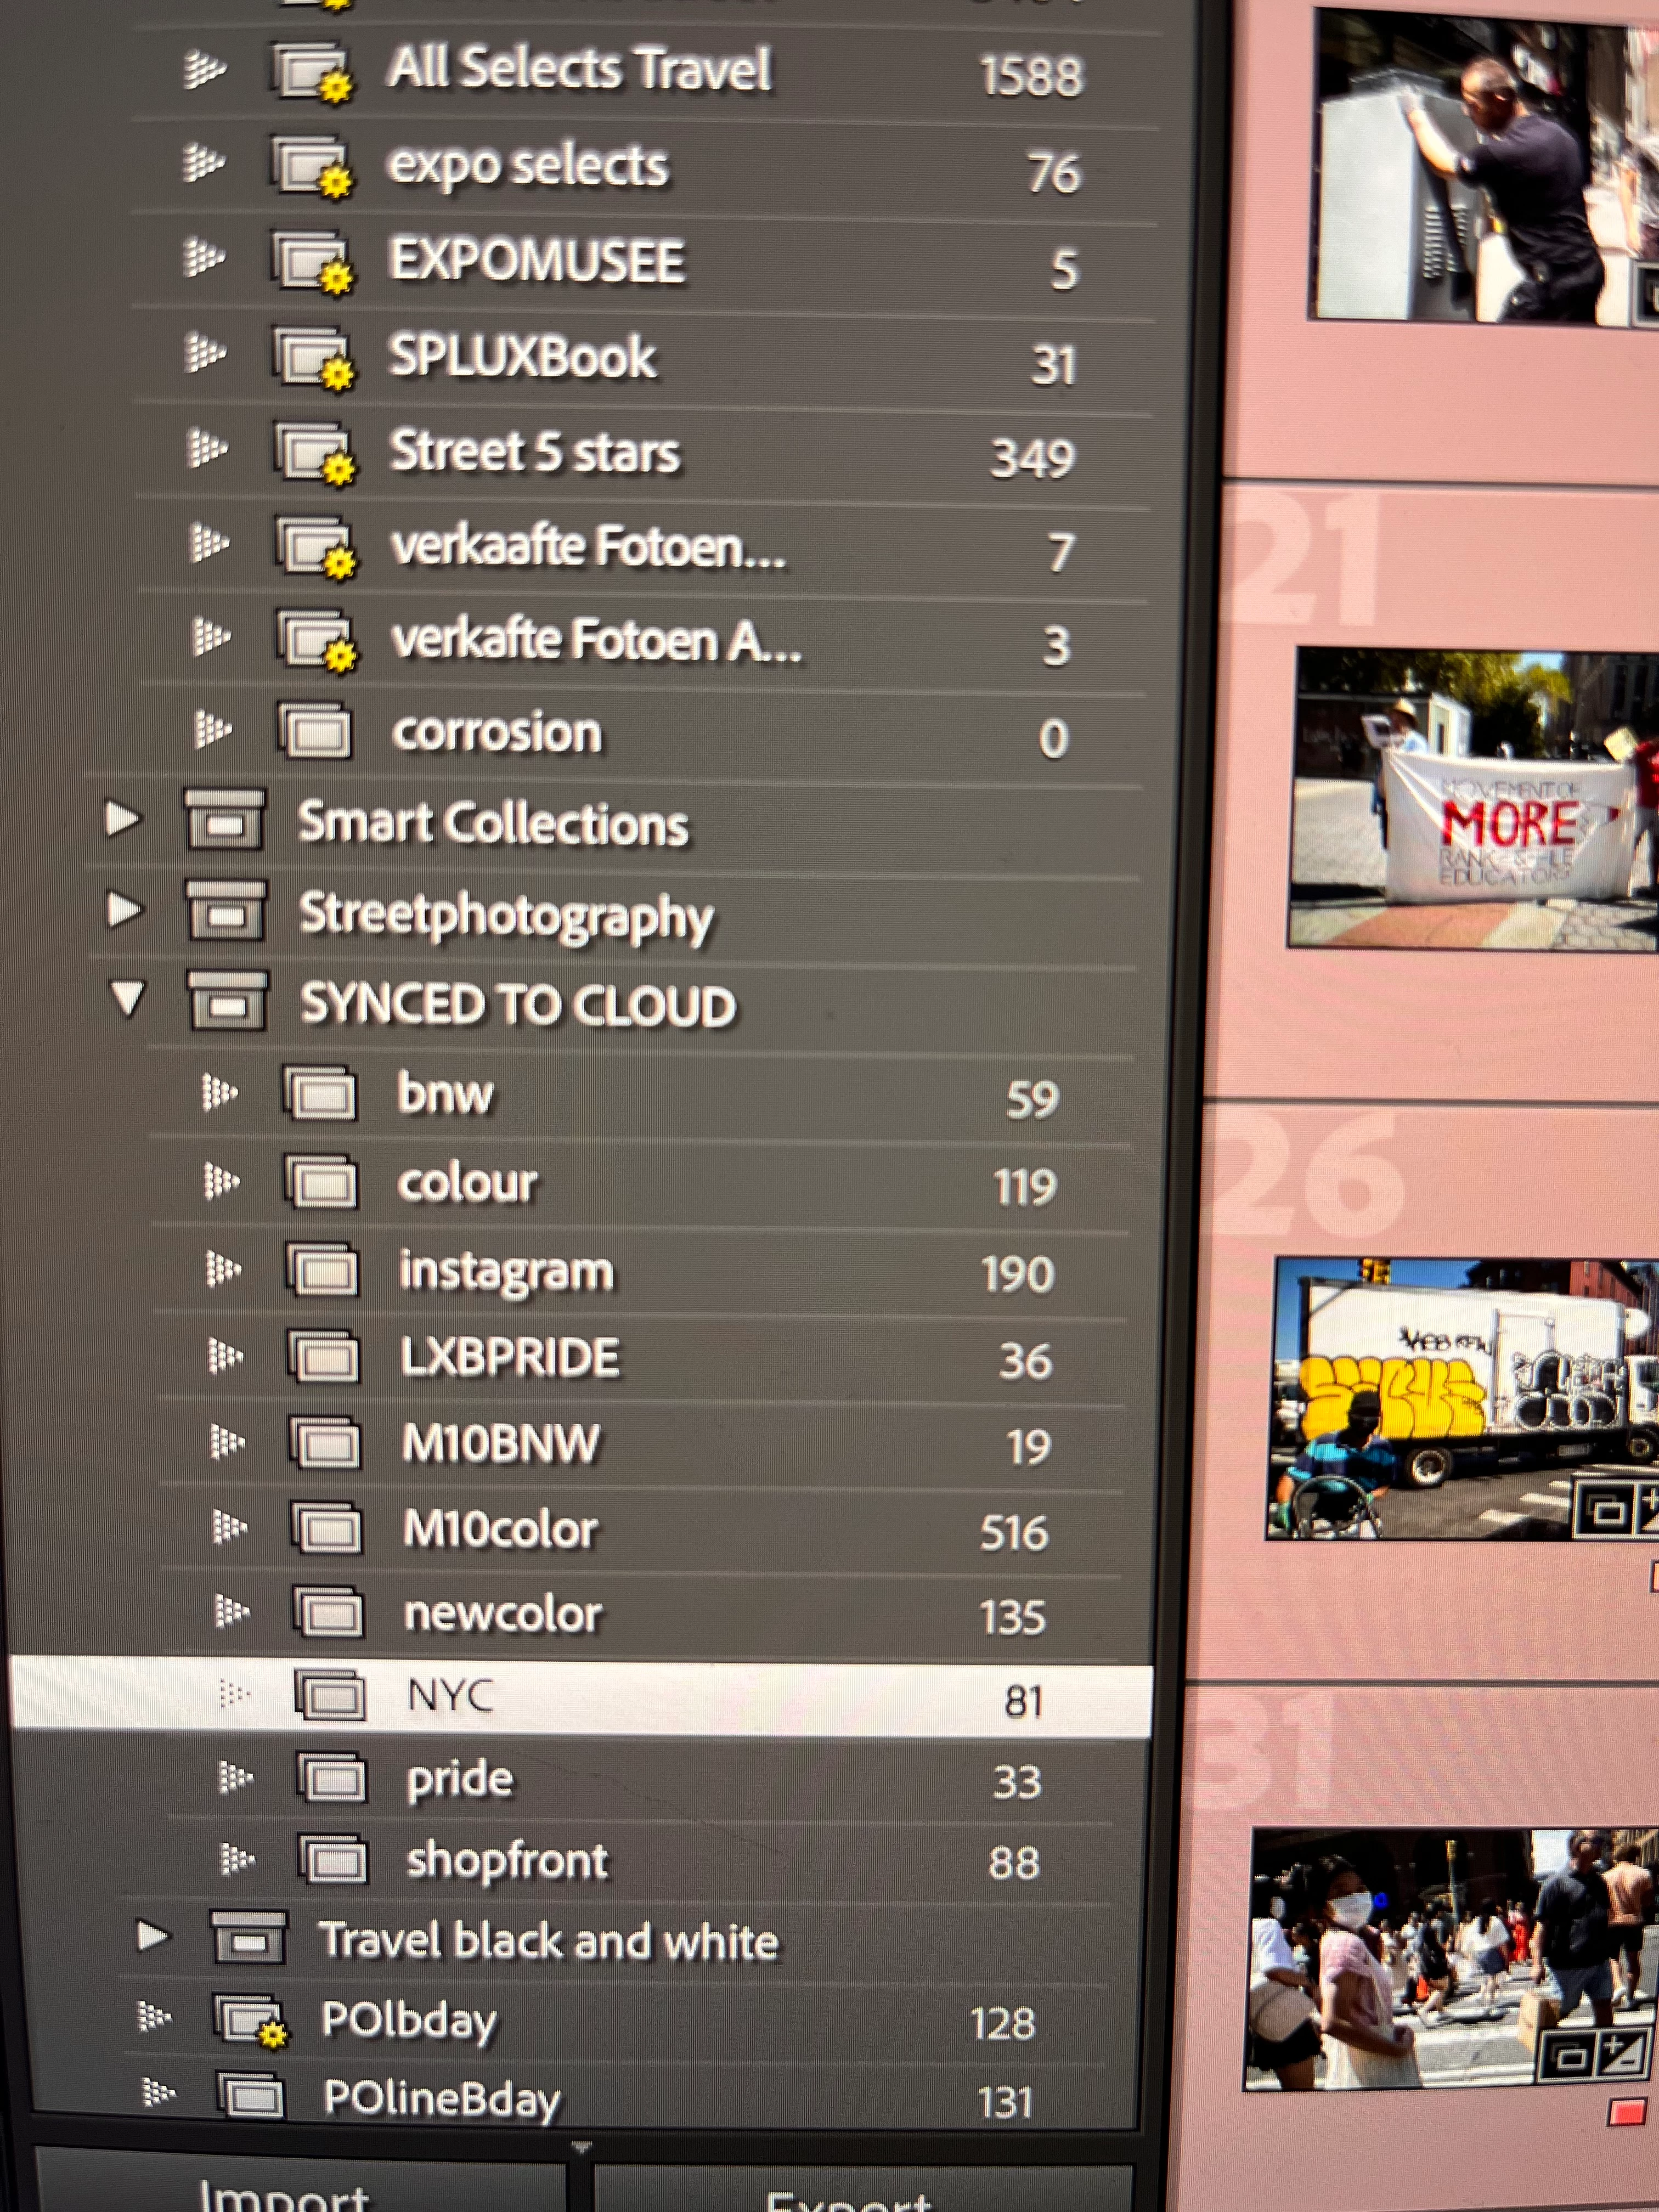The height and width of the screenshot is (2212, 1659).
Task: Click the EXPOMUSEE smart collection gear icon
Action: [x=337, y=277]
